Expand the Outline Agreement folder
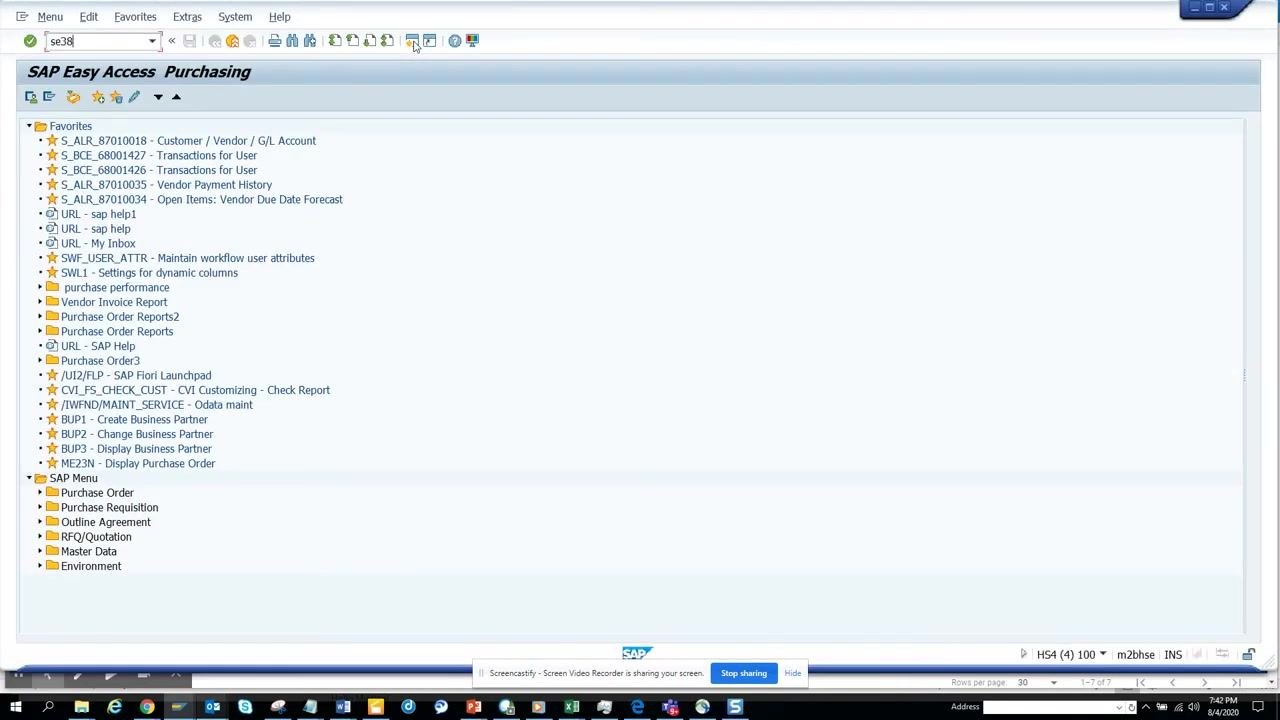1280x720 pixels. (x=40, y=522)
